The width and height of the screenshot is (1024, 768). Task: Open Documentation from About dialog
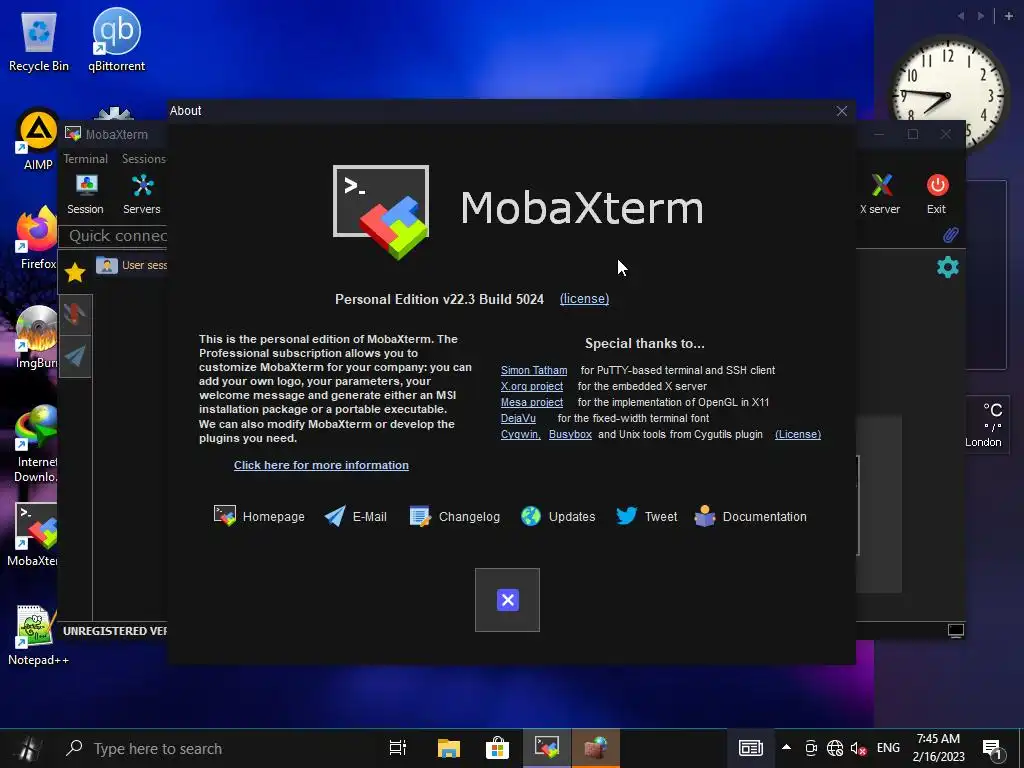coord(750,517)
